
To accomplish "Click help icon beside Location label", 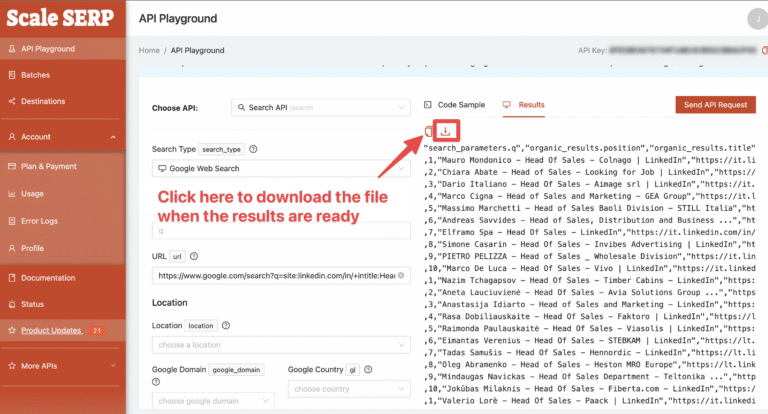I will click(x=227, y=325).
